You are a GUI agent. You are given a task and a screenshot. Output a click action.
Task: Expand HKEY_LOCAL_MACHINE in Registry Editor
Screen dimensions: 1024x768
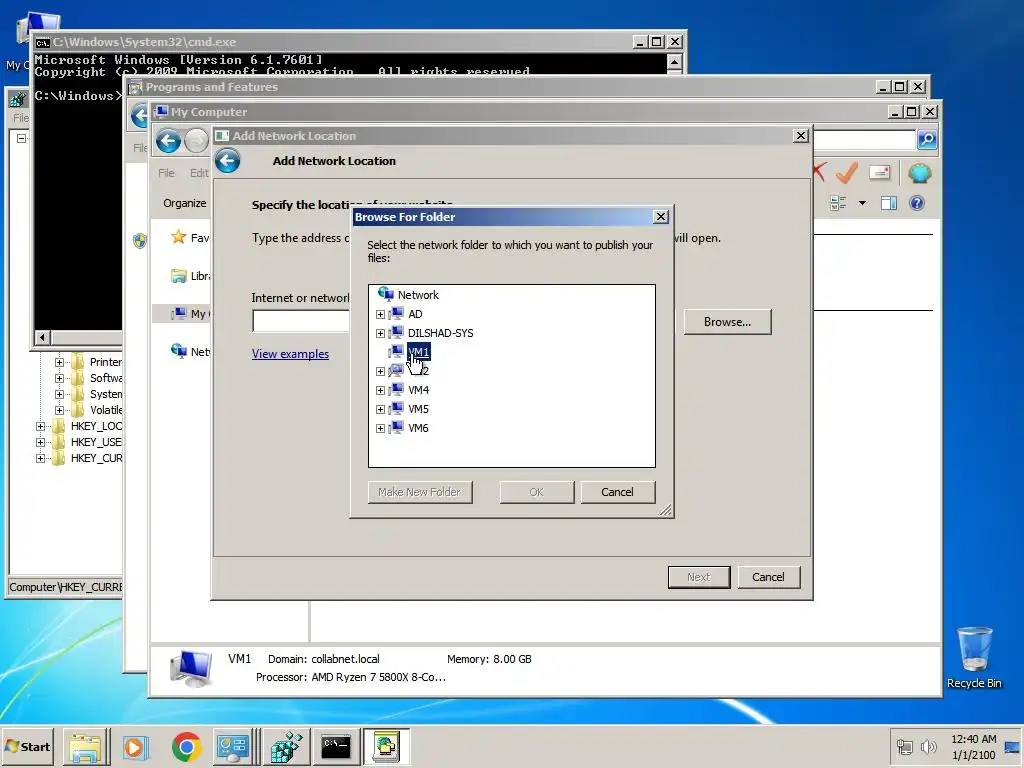pos(40,426)
